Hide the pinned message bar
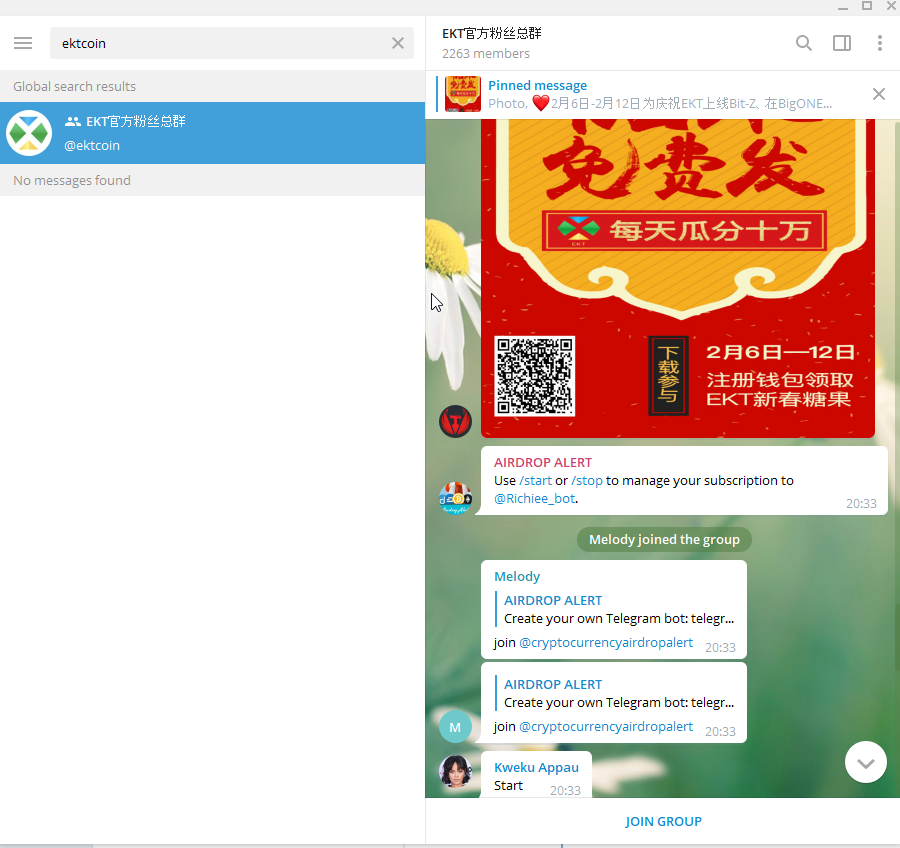Viewport: 900px width, 848px height. (878, 94)
